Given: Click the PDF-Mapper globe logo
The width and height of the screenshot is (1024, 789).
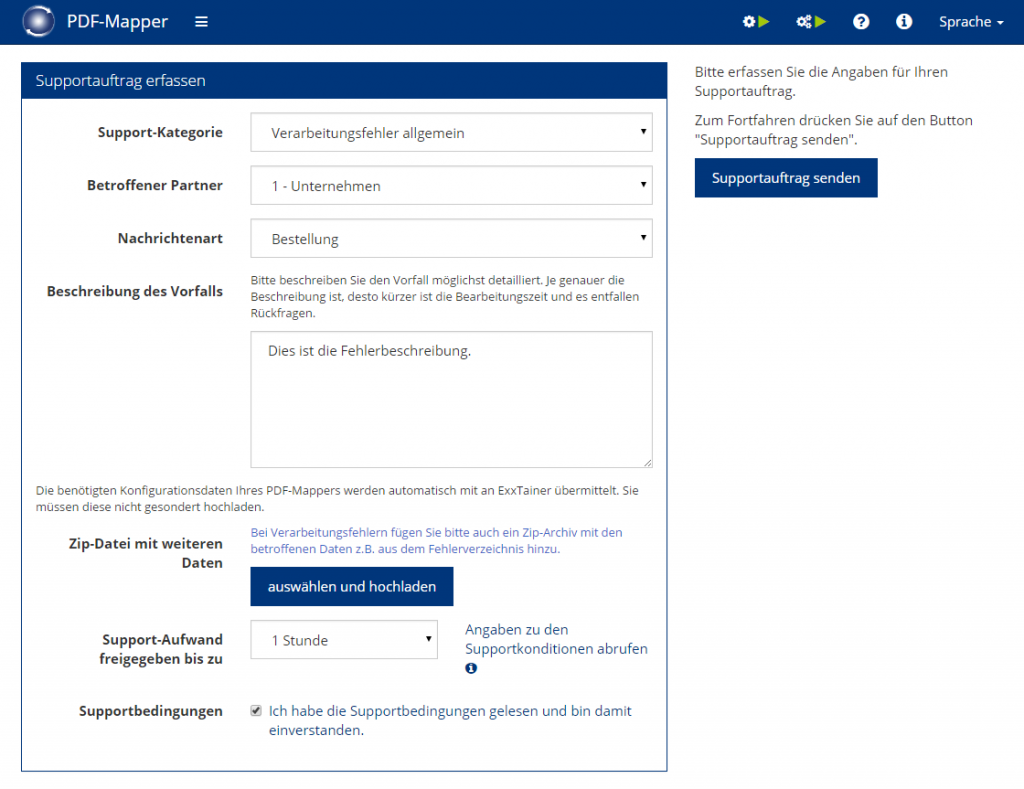Looking at the screenshot, I should point(39,21).
